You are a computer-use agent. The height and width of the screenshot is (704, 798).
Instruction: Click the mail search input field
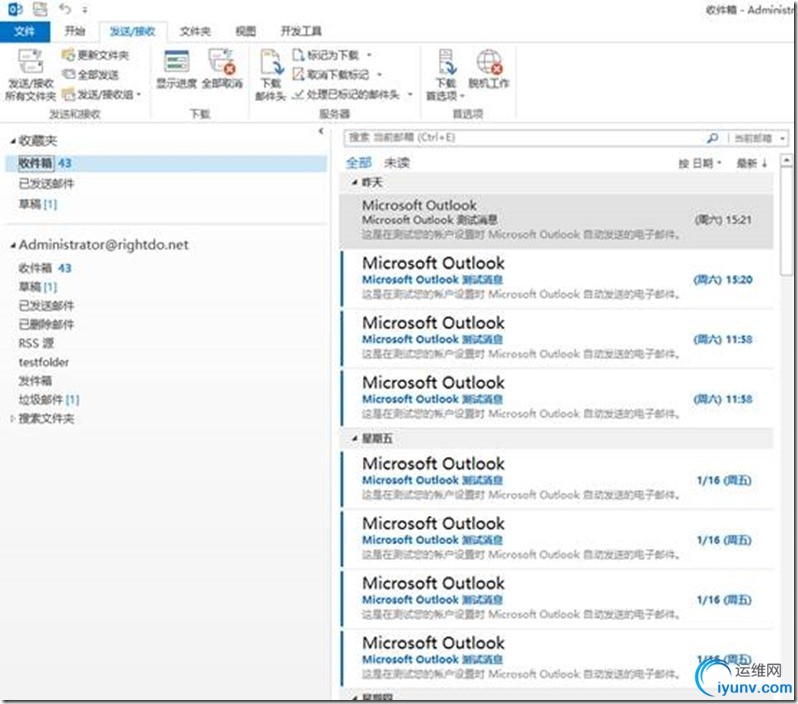[x=523, y=137]
